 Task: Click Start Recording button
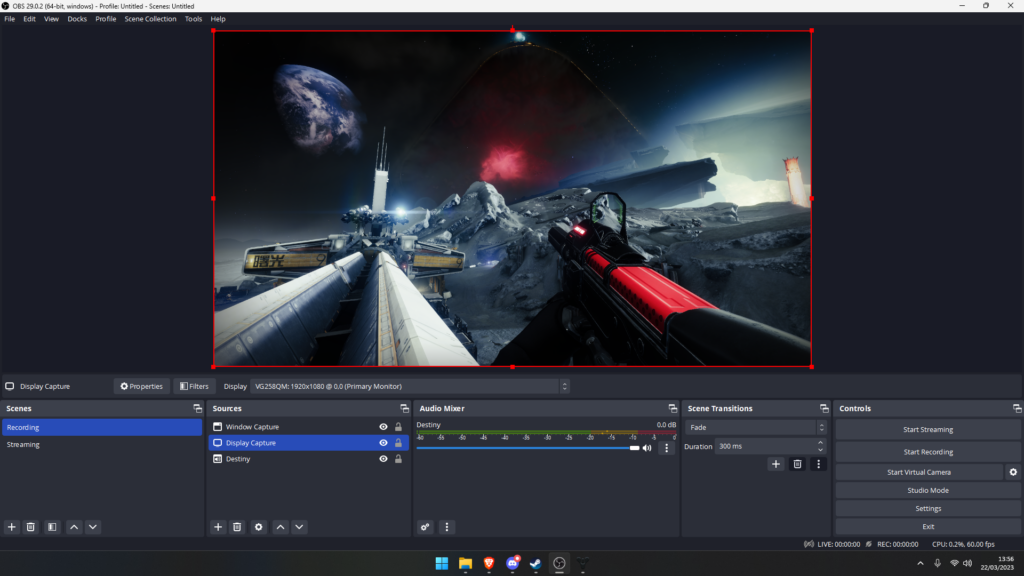[928, 452]
